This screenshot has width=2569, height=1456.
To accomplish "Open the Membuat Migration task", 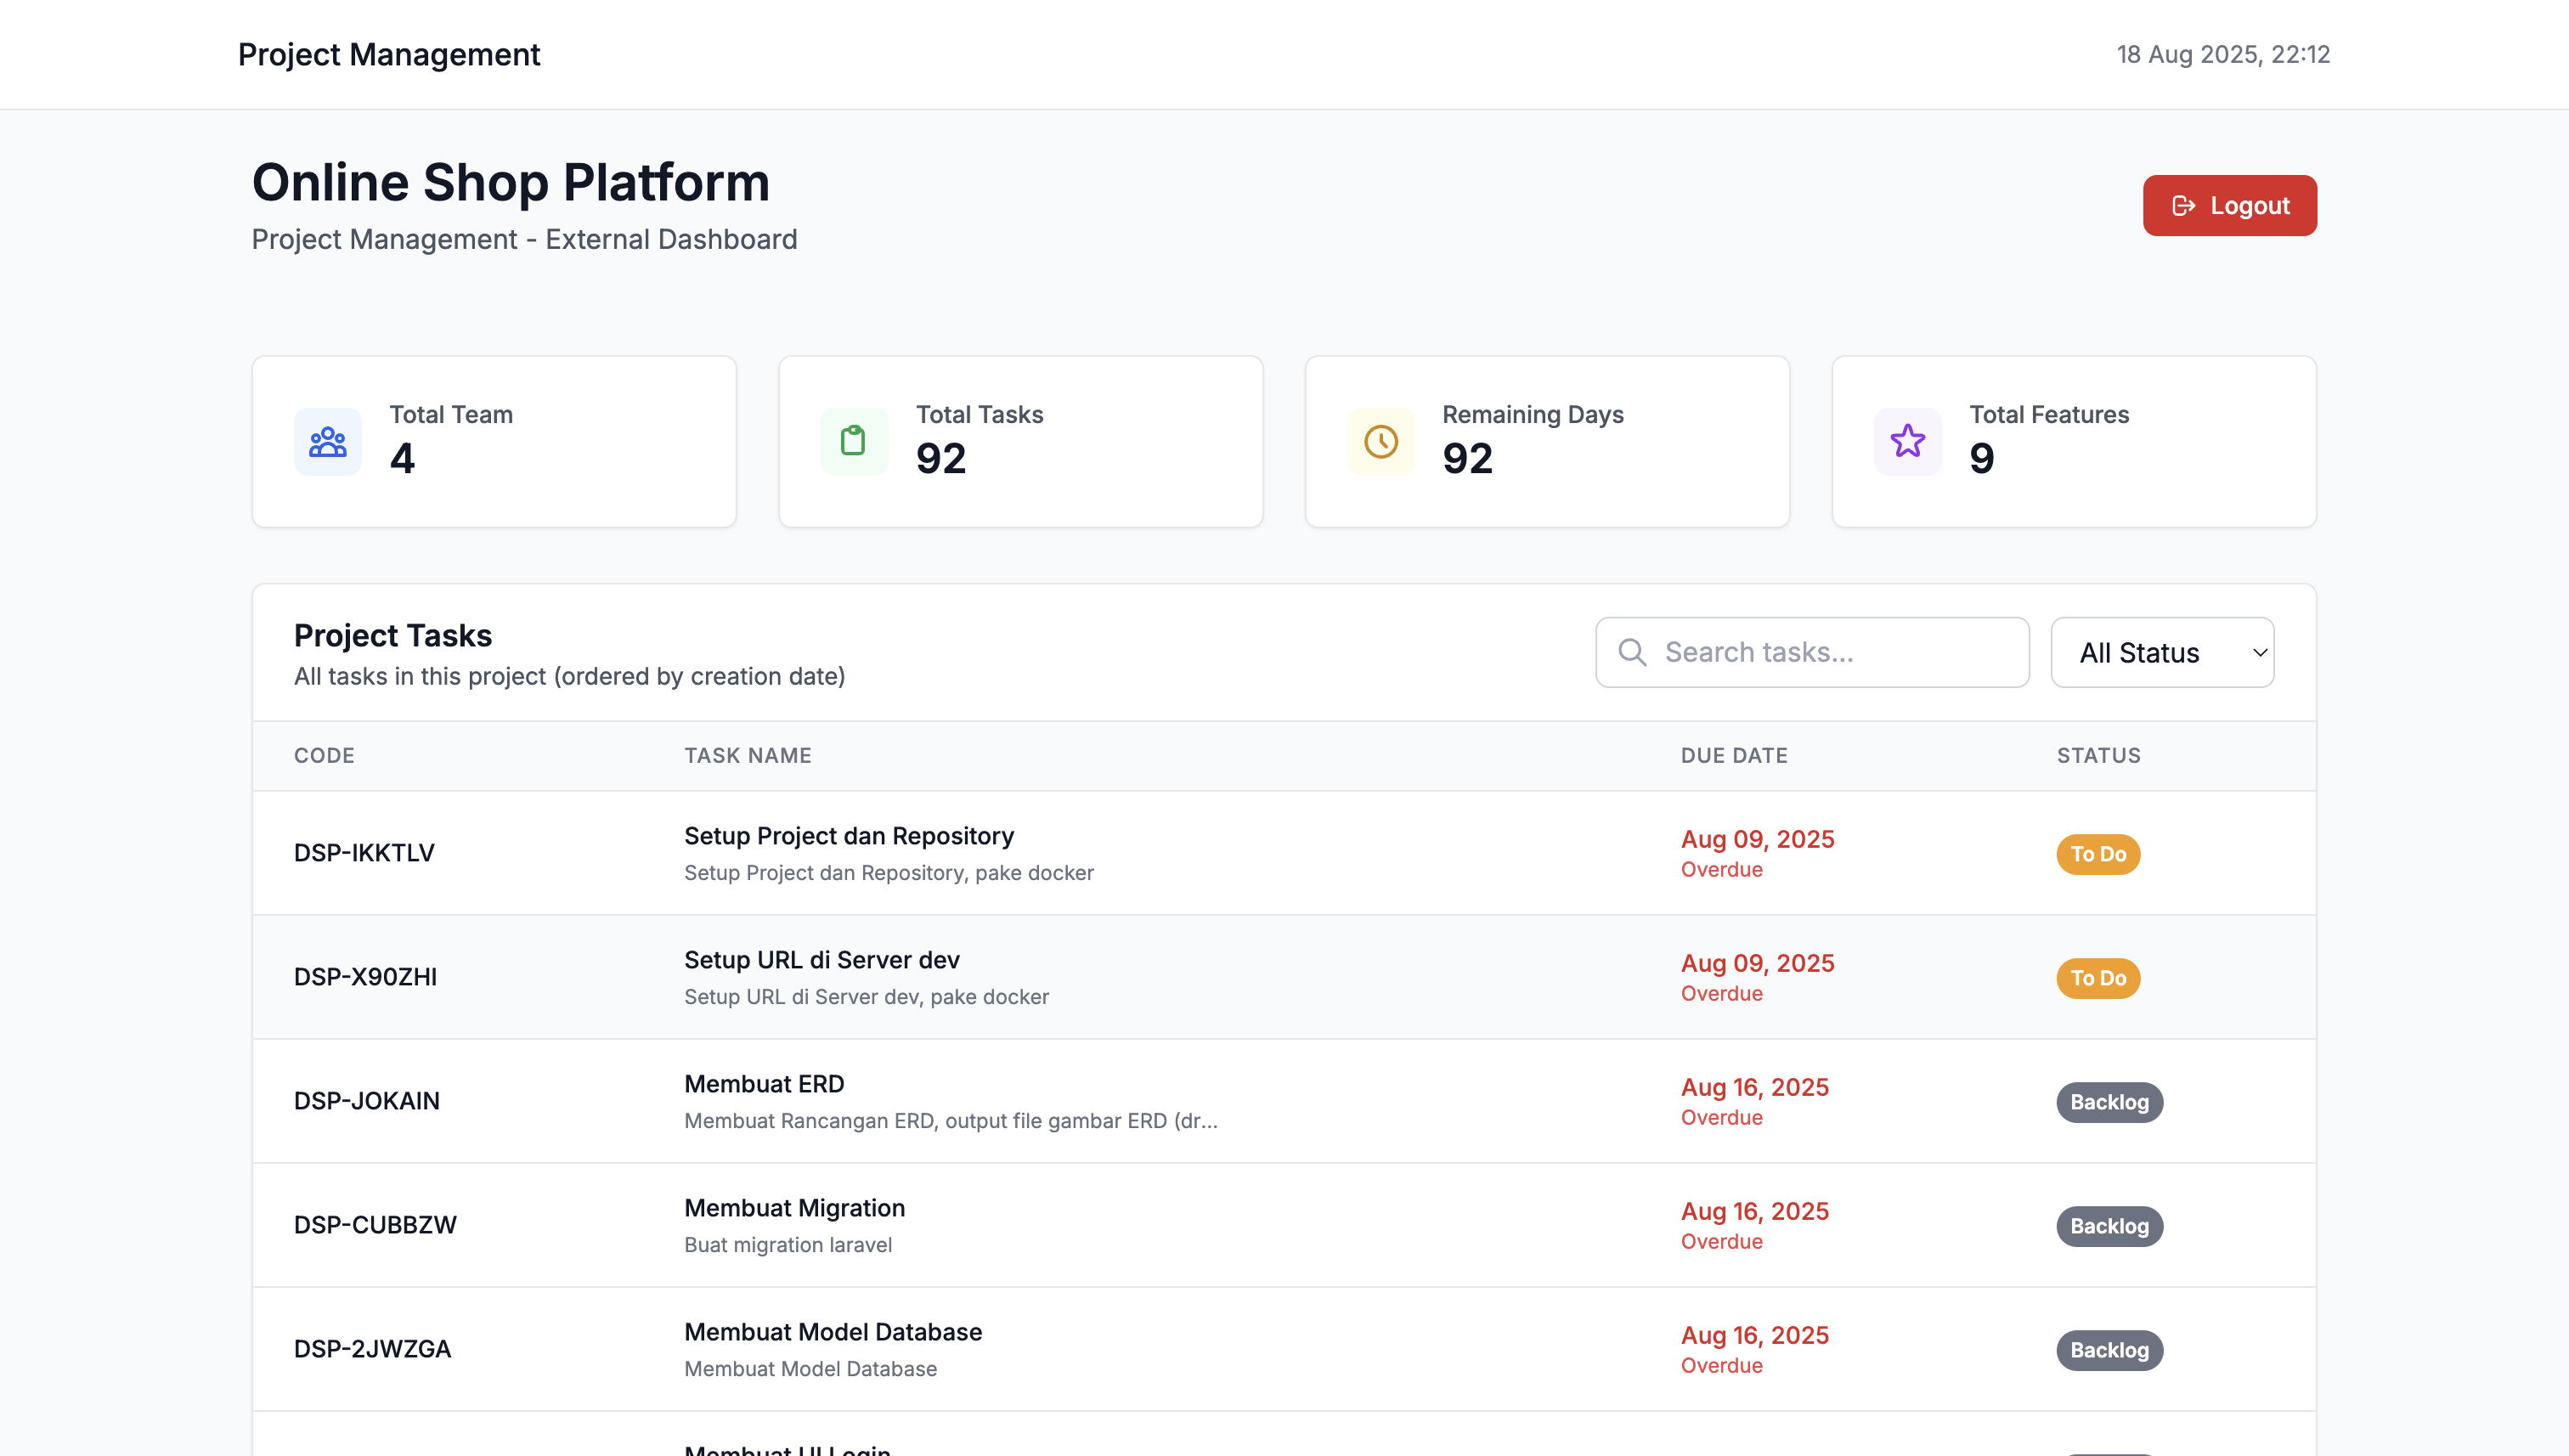I will (794, 1208).
